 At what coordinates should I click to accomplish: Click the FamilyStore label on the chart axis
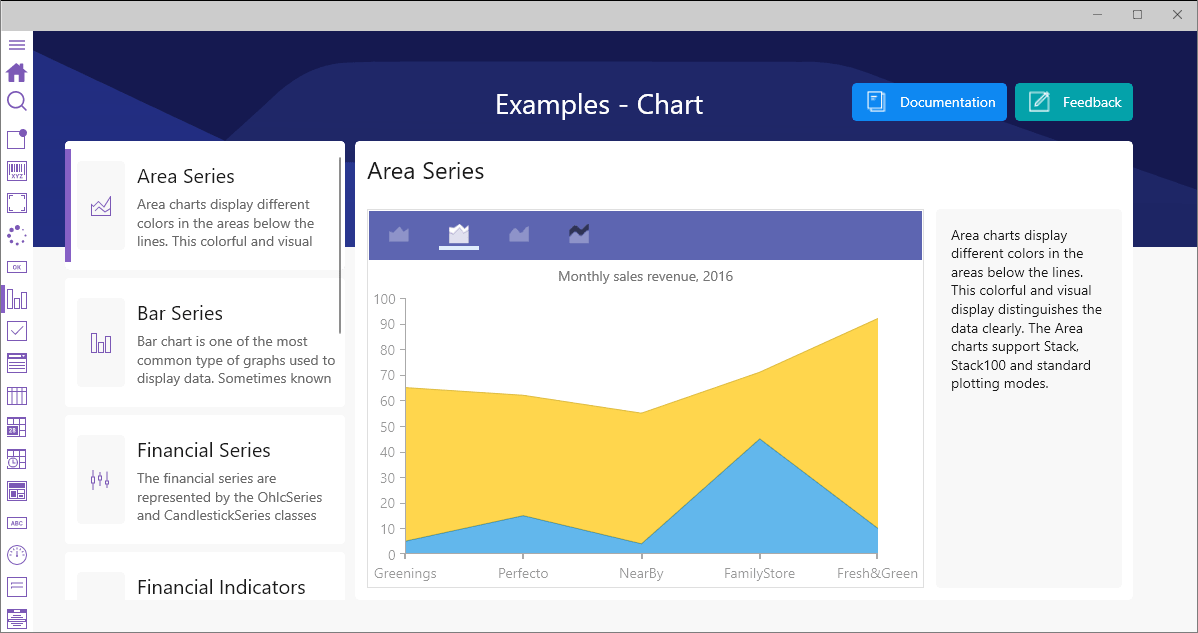[x=759, y=573]
